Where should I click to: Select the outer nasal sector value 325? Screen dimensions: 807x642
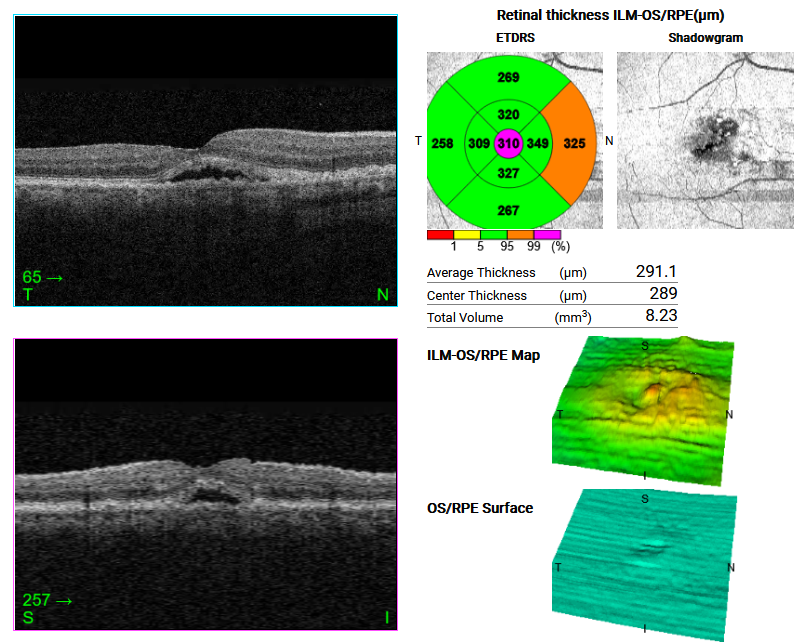[x=574, y=144]
